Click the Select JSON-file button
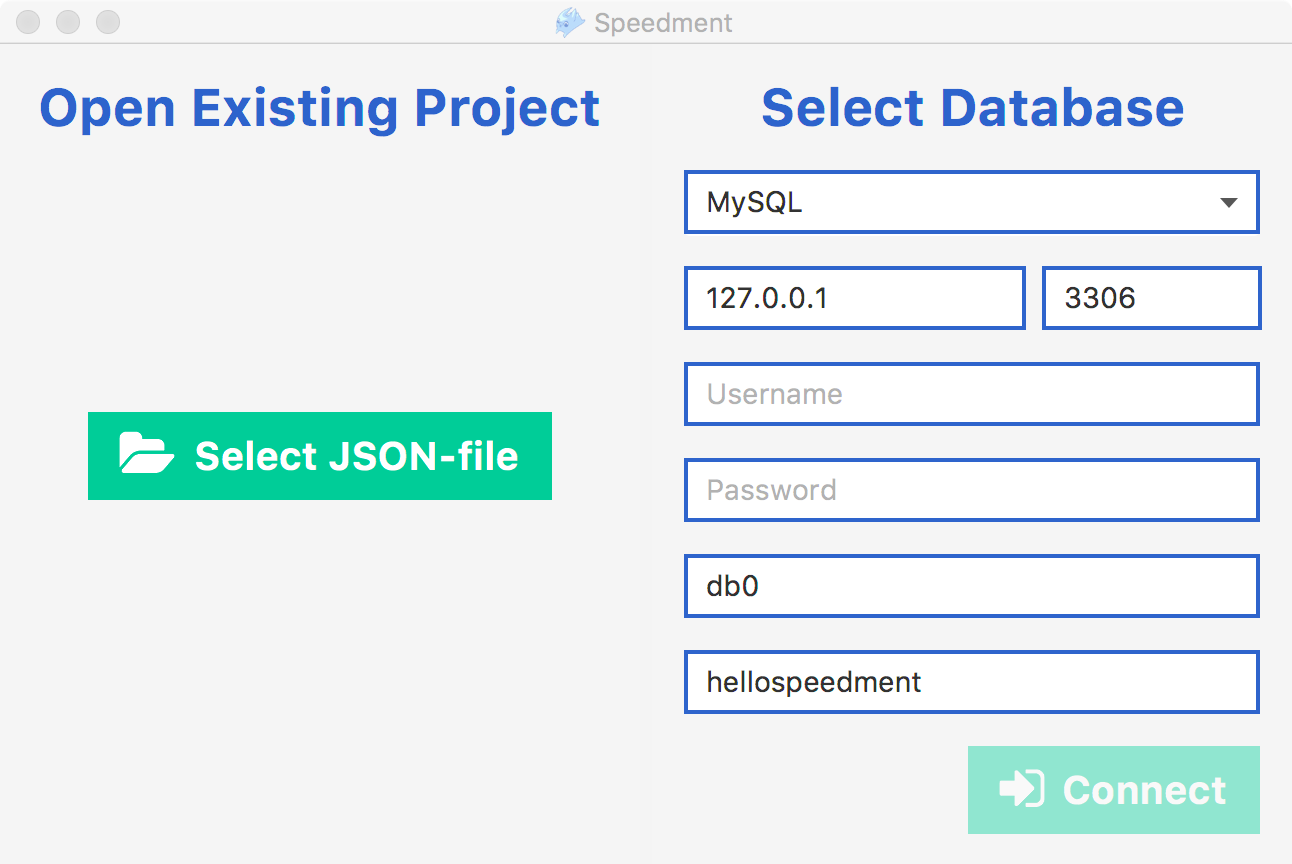This screenshot has width=1292, height=864. tap(320, 455)
